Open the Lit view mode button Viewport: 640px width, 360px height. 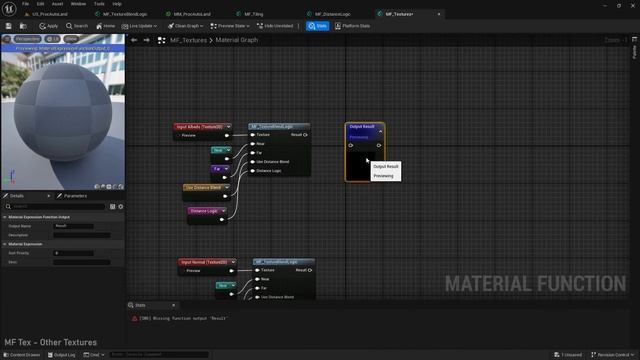53,39
